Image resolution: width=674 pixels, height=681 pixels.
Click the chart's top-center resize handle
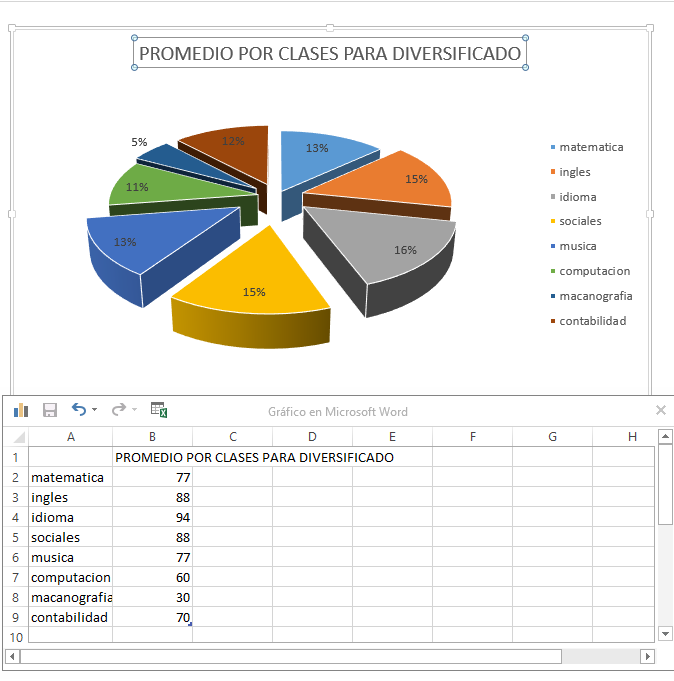330,28
